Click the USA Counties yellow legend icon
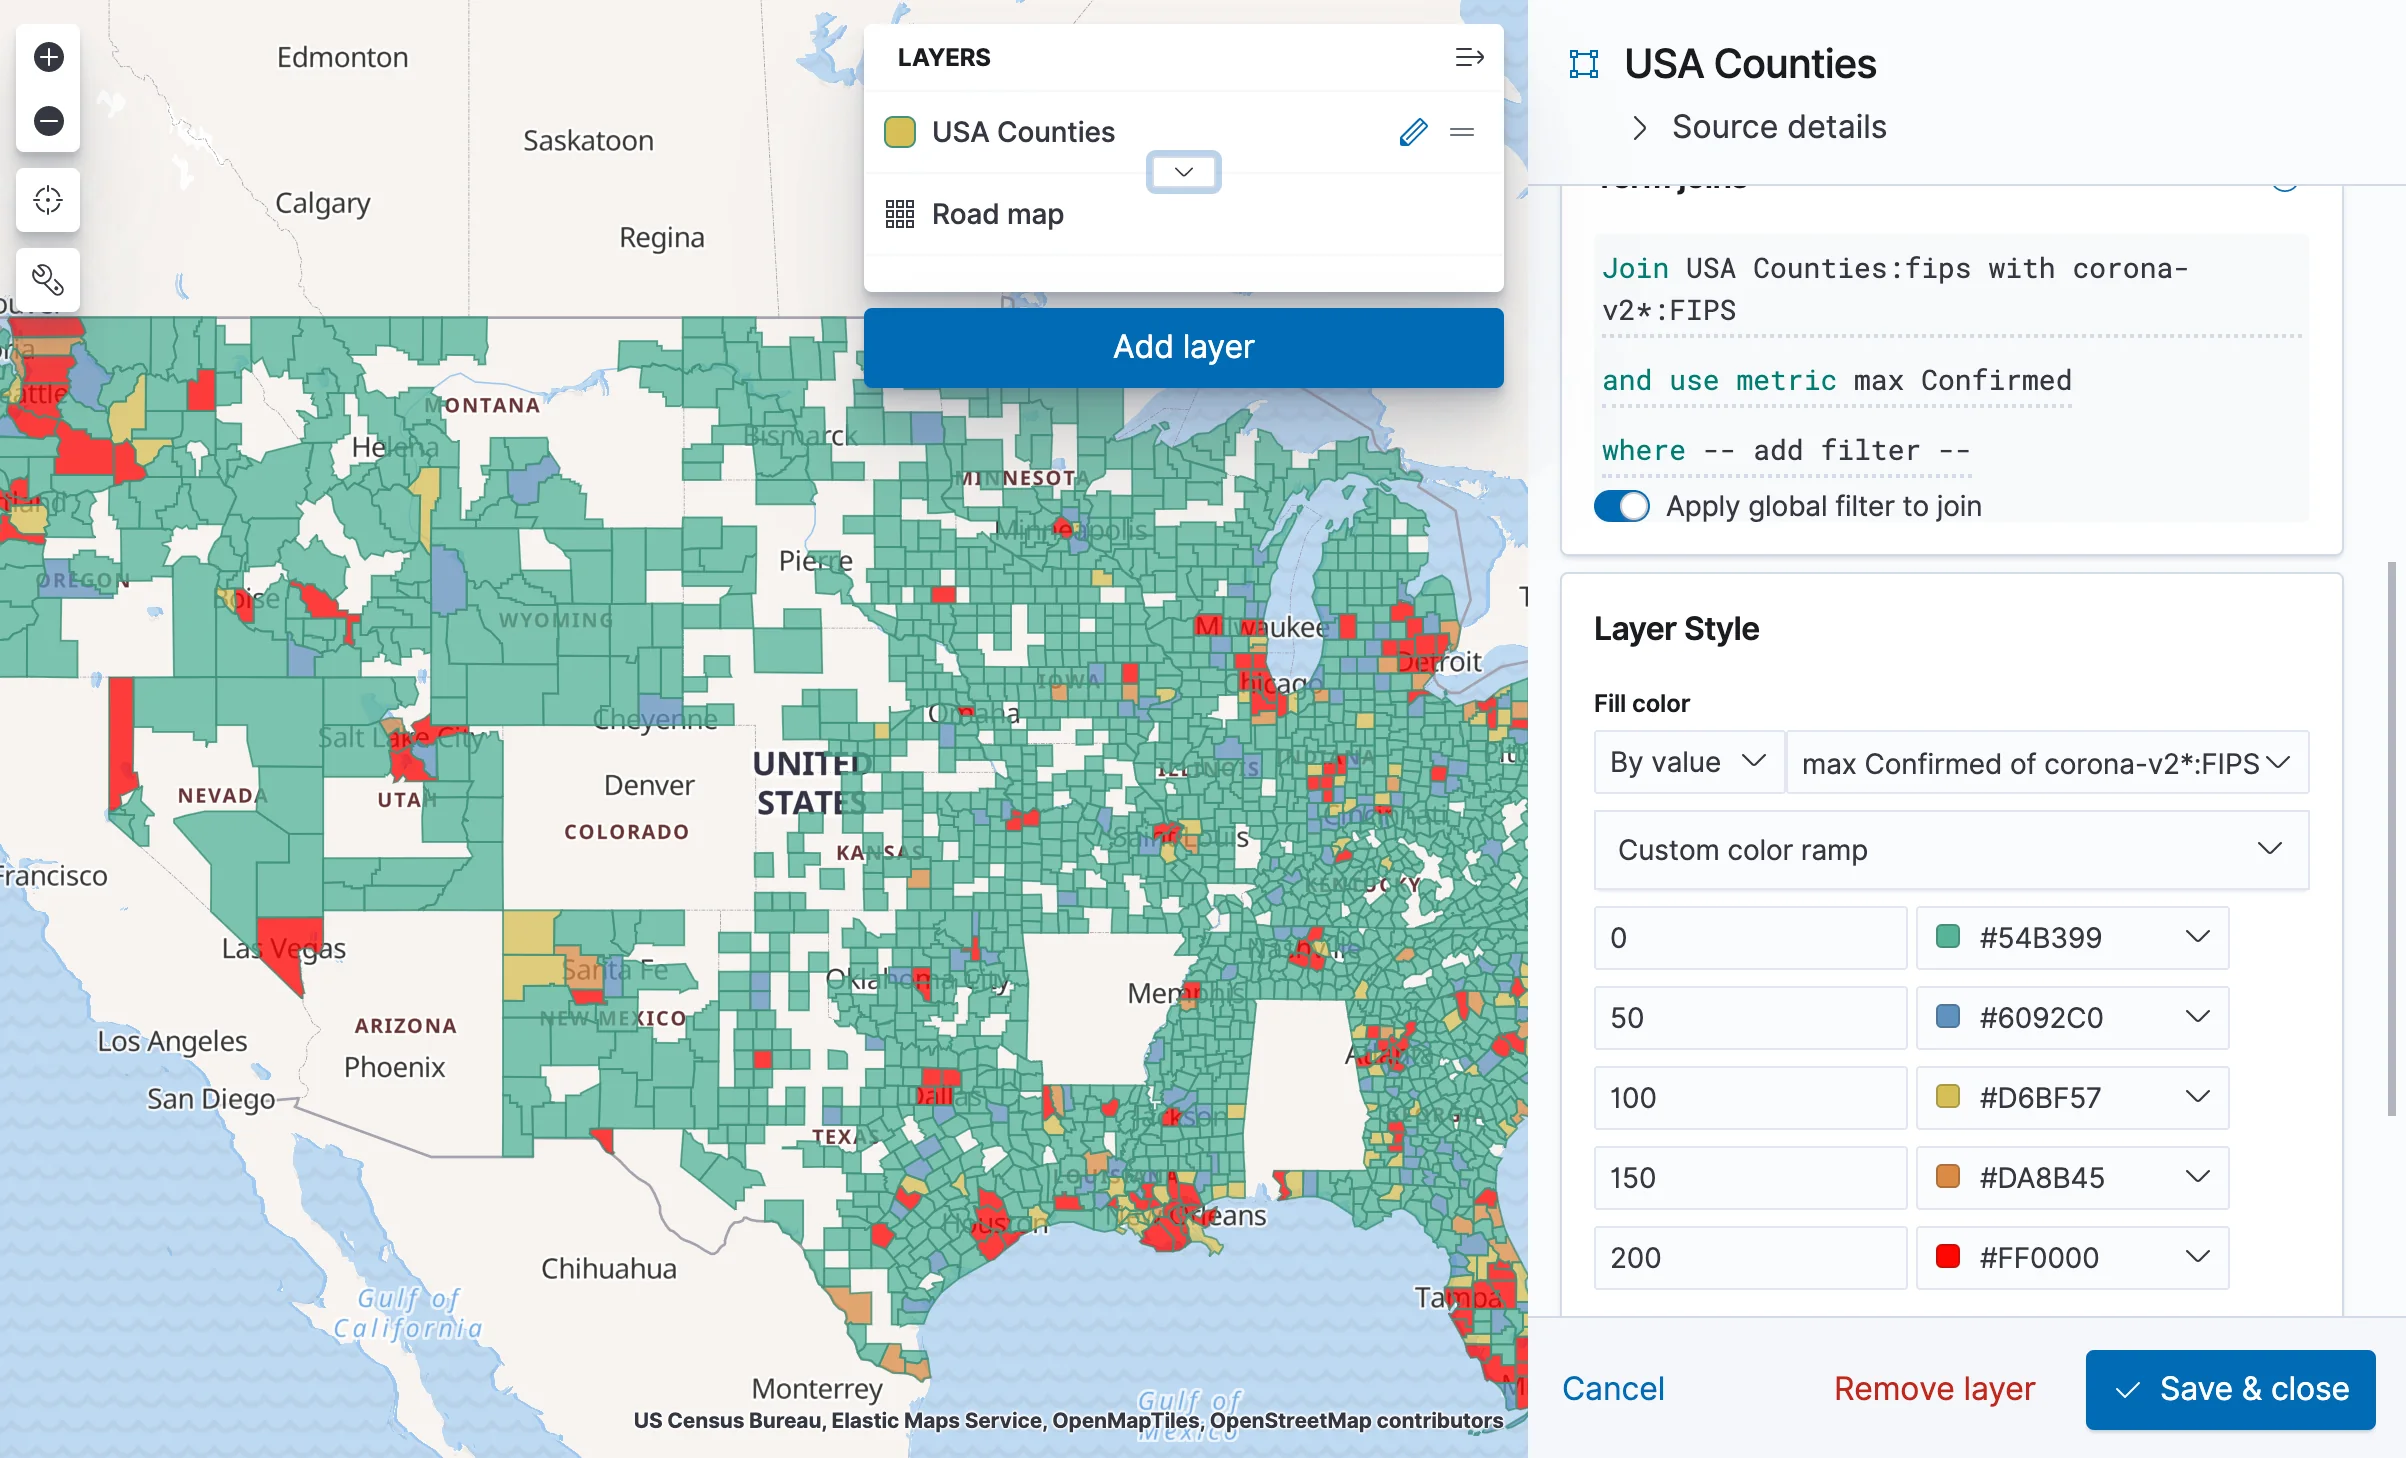Screen dimensions: 2406x1458 pyautogui.click(x=899, y=131)
